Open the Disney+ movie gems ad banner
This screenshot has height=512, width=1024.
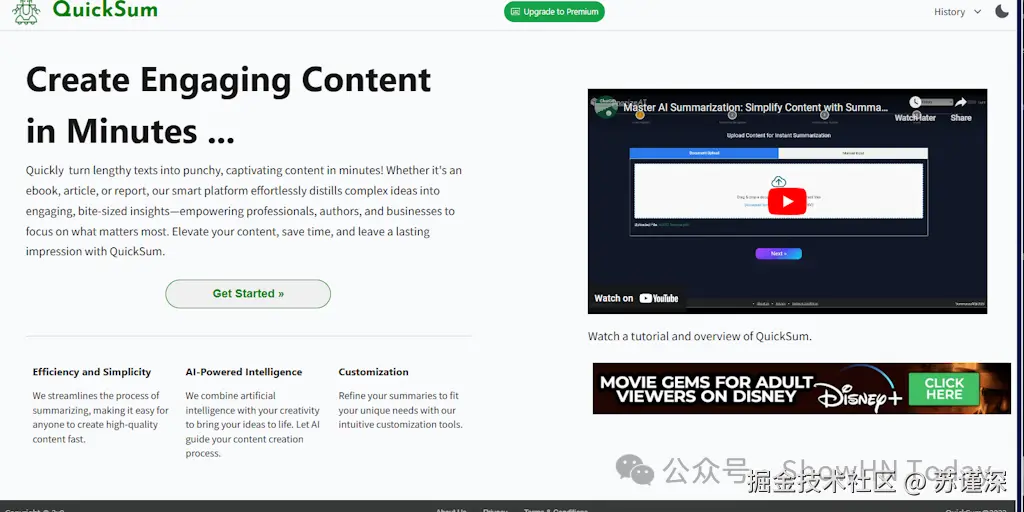801,389
